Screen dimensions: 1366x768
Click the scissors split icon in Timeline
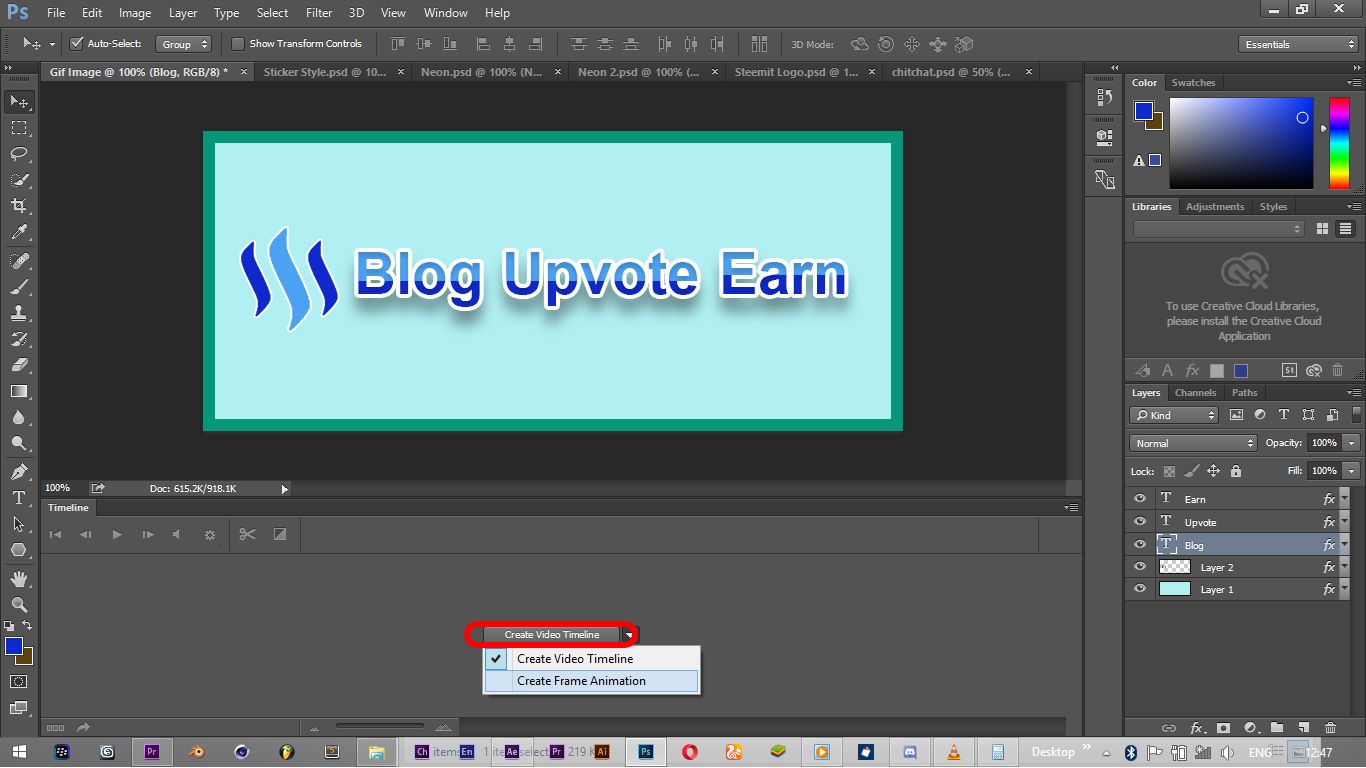point(247,535)
